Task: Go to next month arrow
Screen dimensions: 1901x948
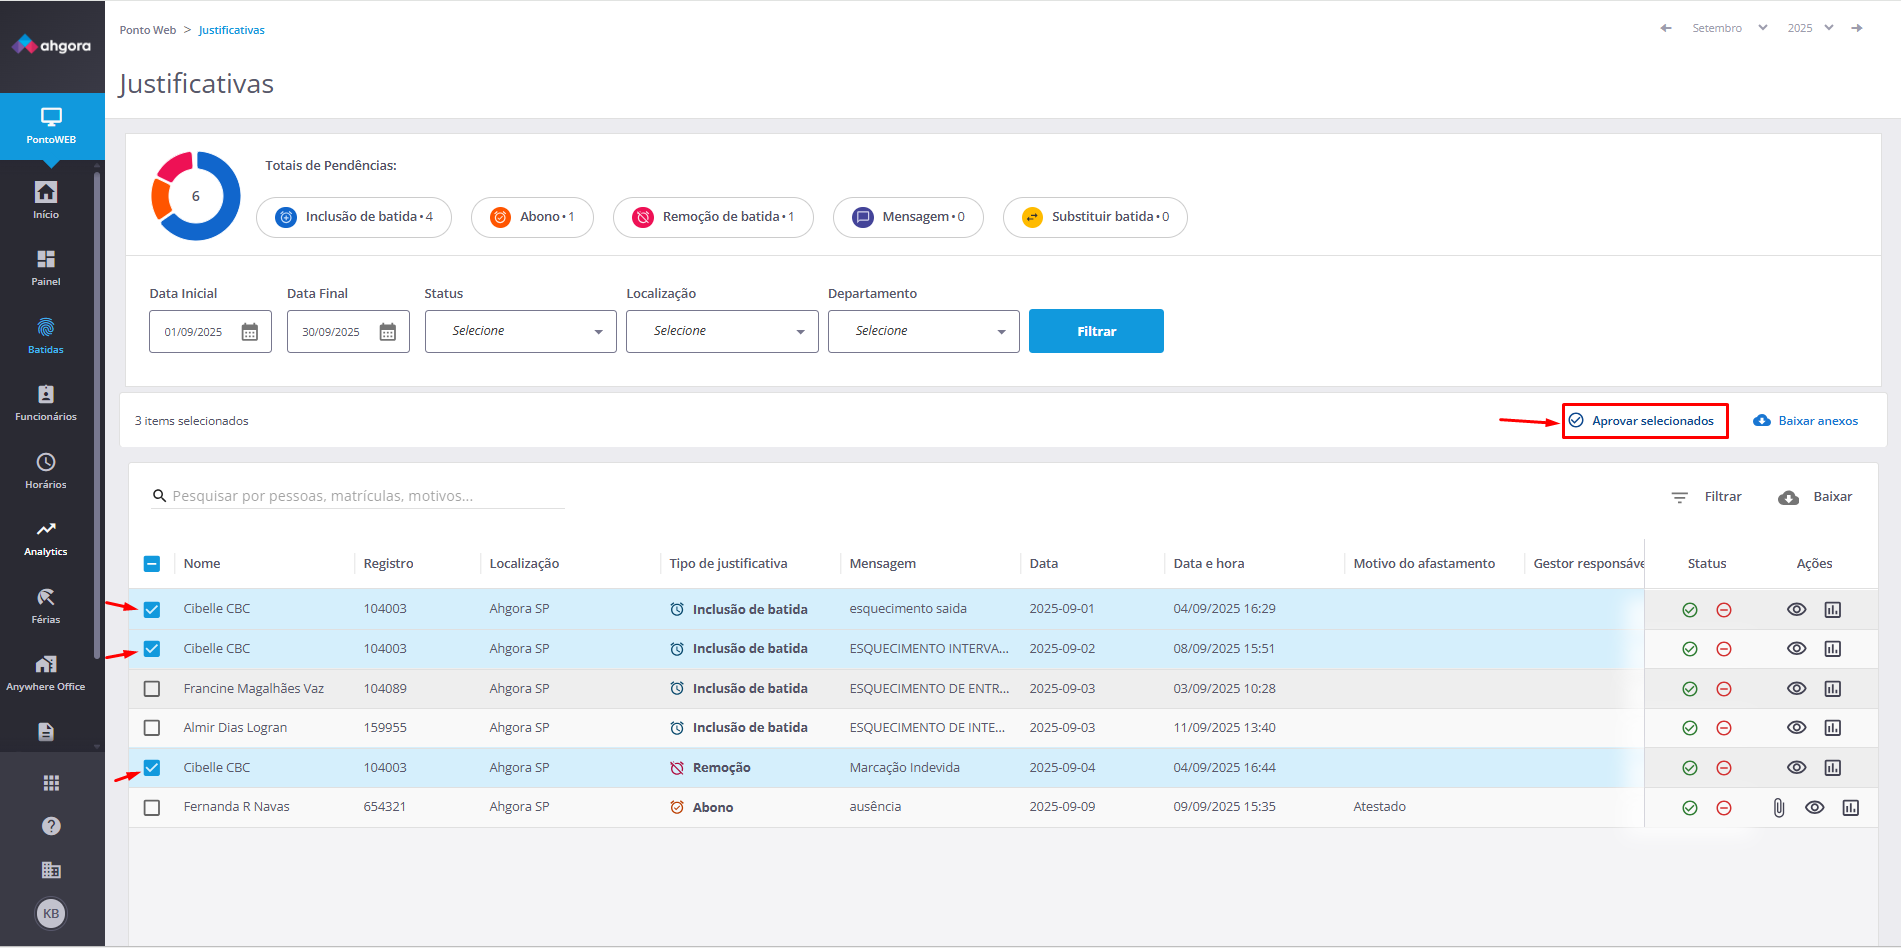Action: click(1857, 28)
